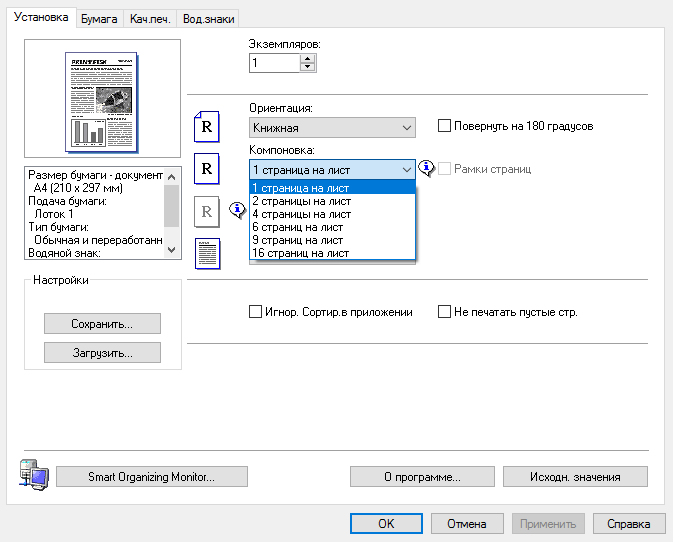
Task: Increase copies with the up stepper arrow
Action: [307, 58]
